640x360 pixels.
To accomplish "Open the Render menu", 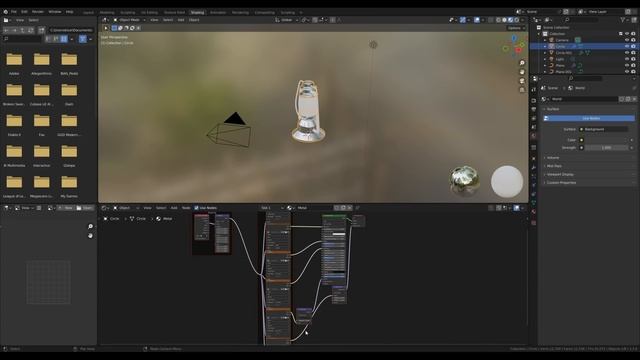I will pos(38,12).
